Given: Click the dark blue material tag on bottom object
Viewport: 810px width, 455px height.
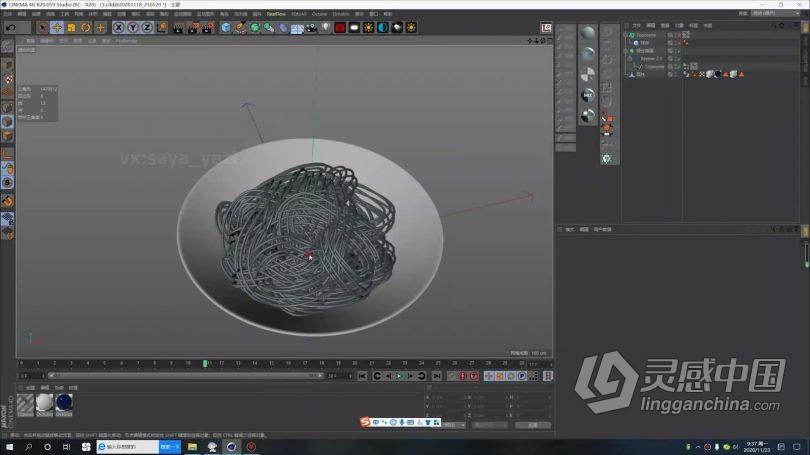Looking at the screenshot, I should tap(718, 74).
